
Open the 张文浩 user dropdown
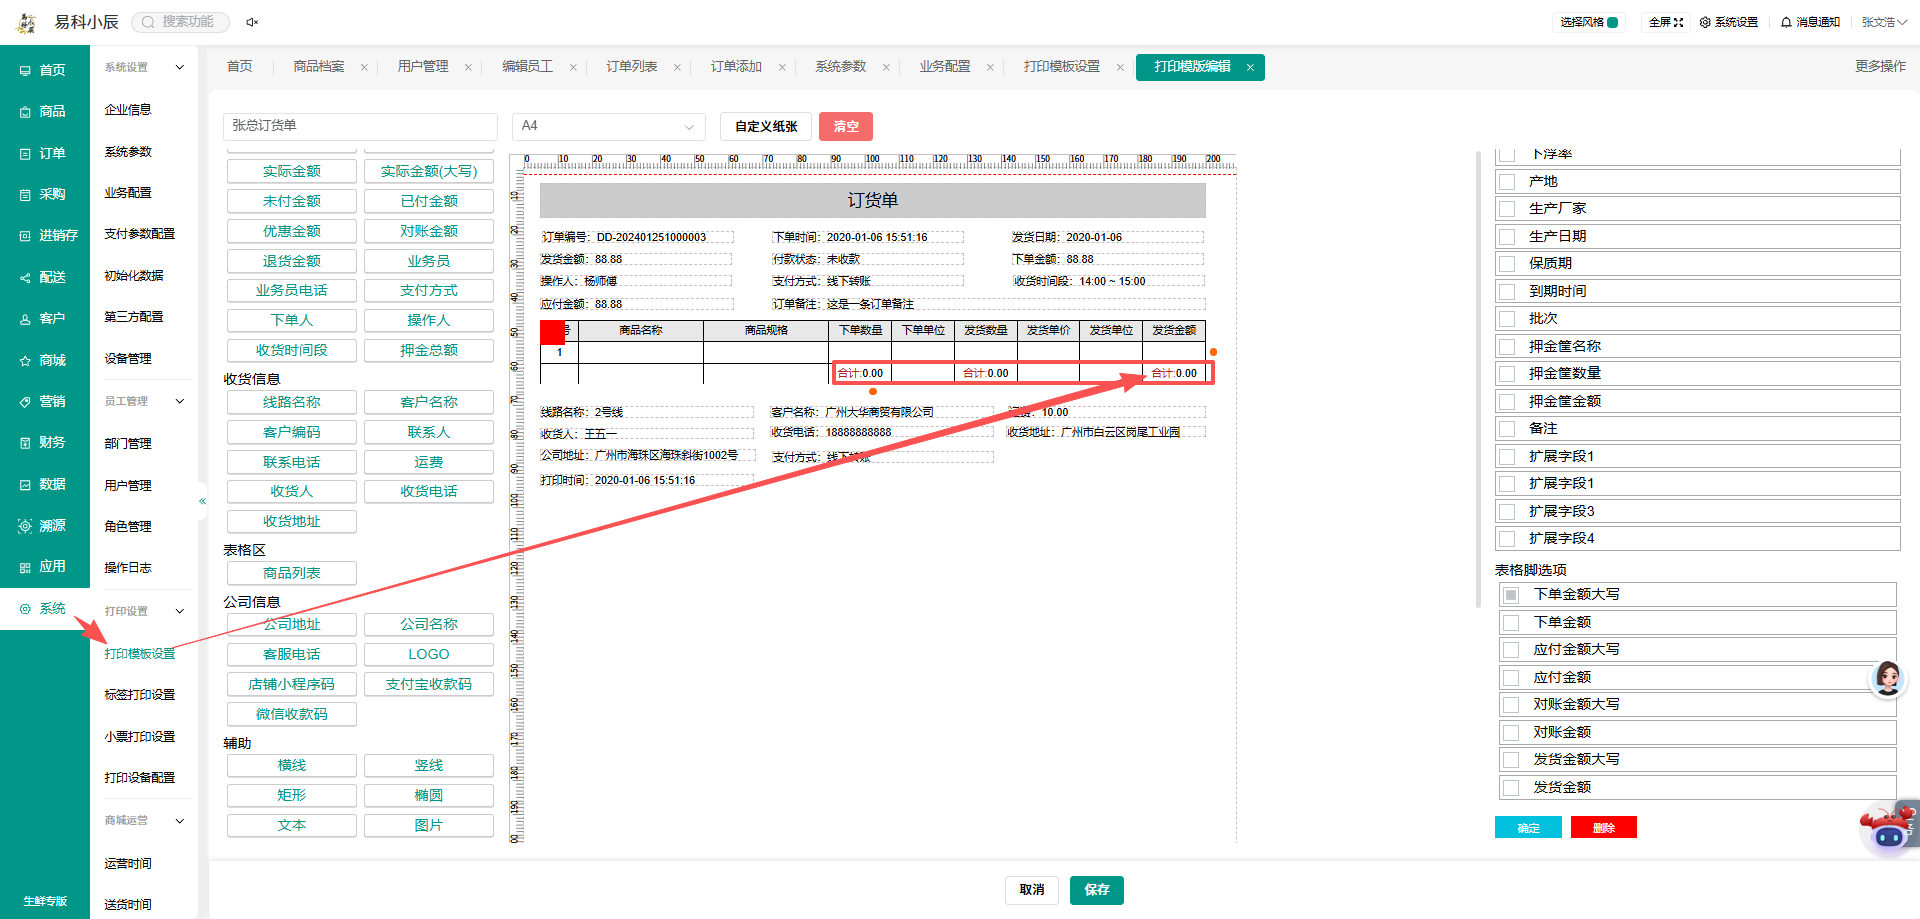point(1883,22)
